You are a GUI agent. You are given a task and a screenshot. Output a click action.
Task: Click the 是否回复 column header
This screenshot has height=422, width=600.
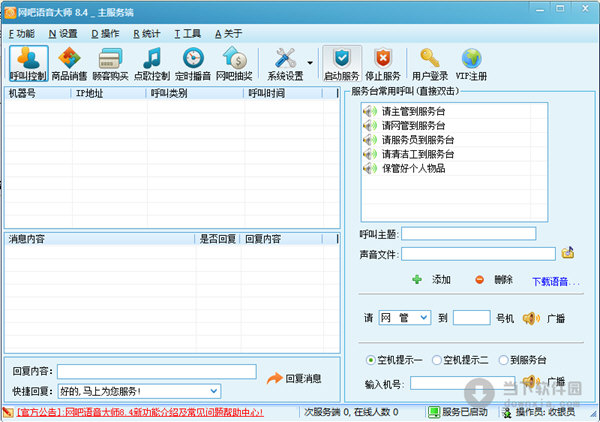click(x=218, y=239)
